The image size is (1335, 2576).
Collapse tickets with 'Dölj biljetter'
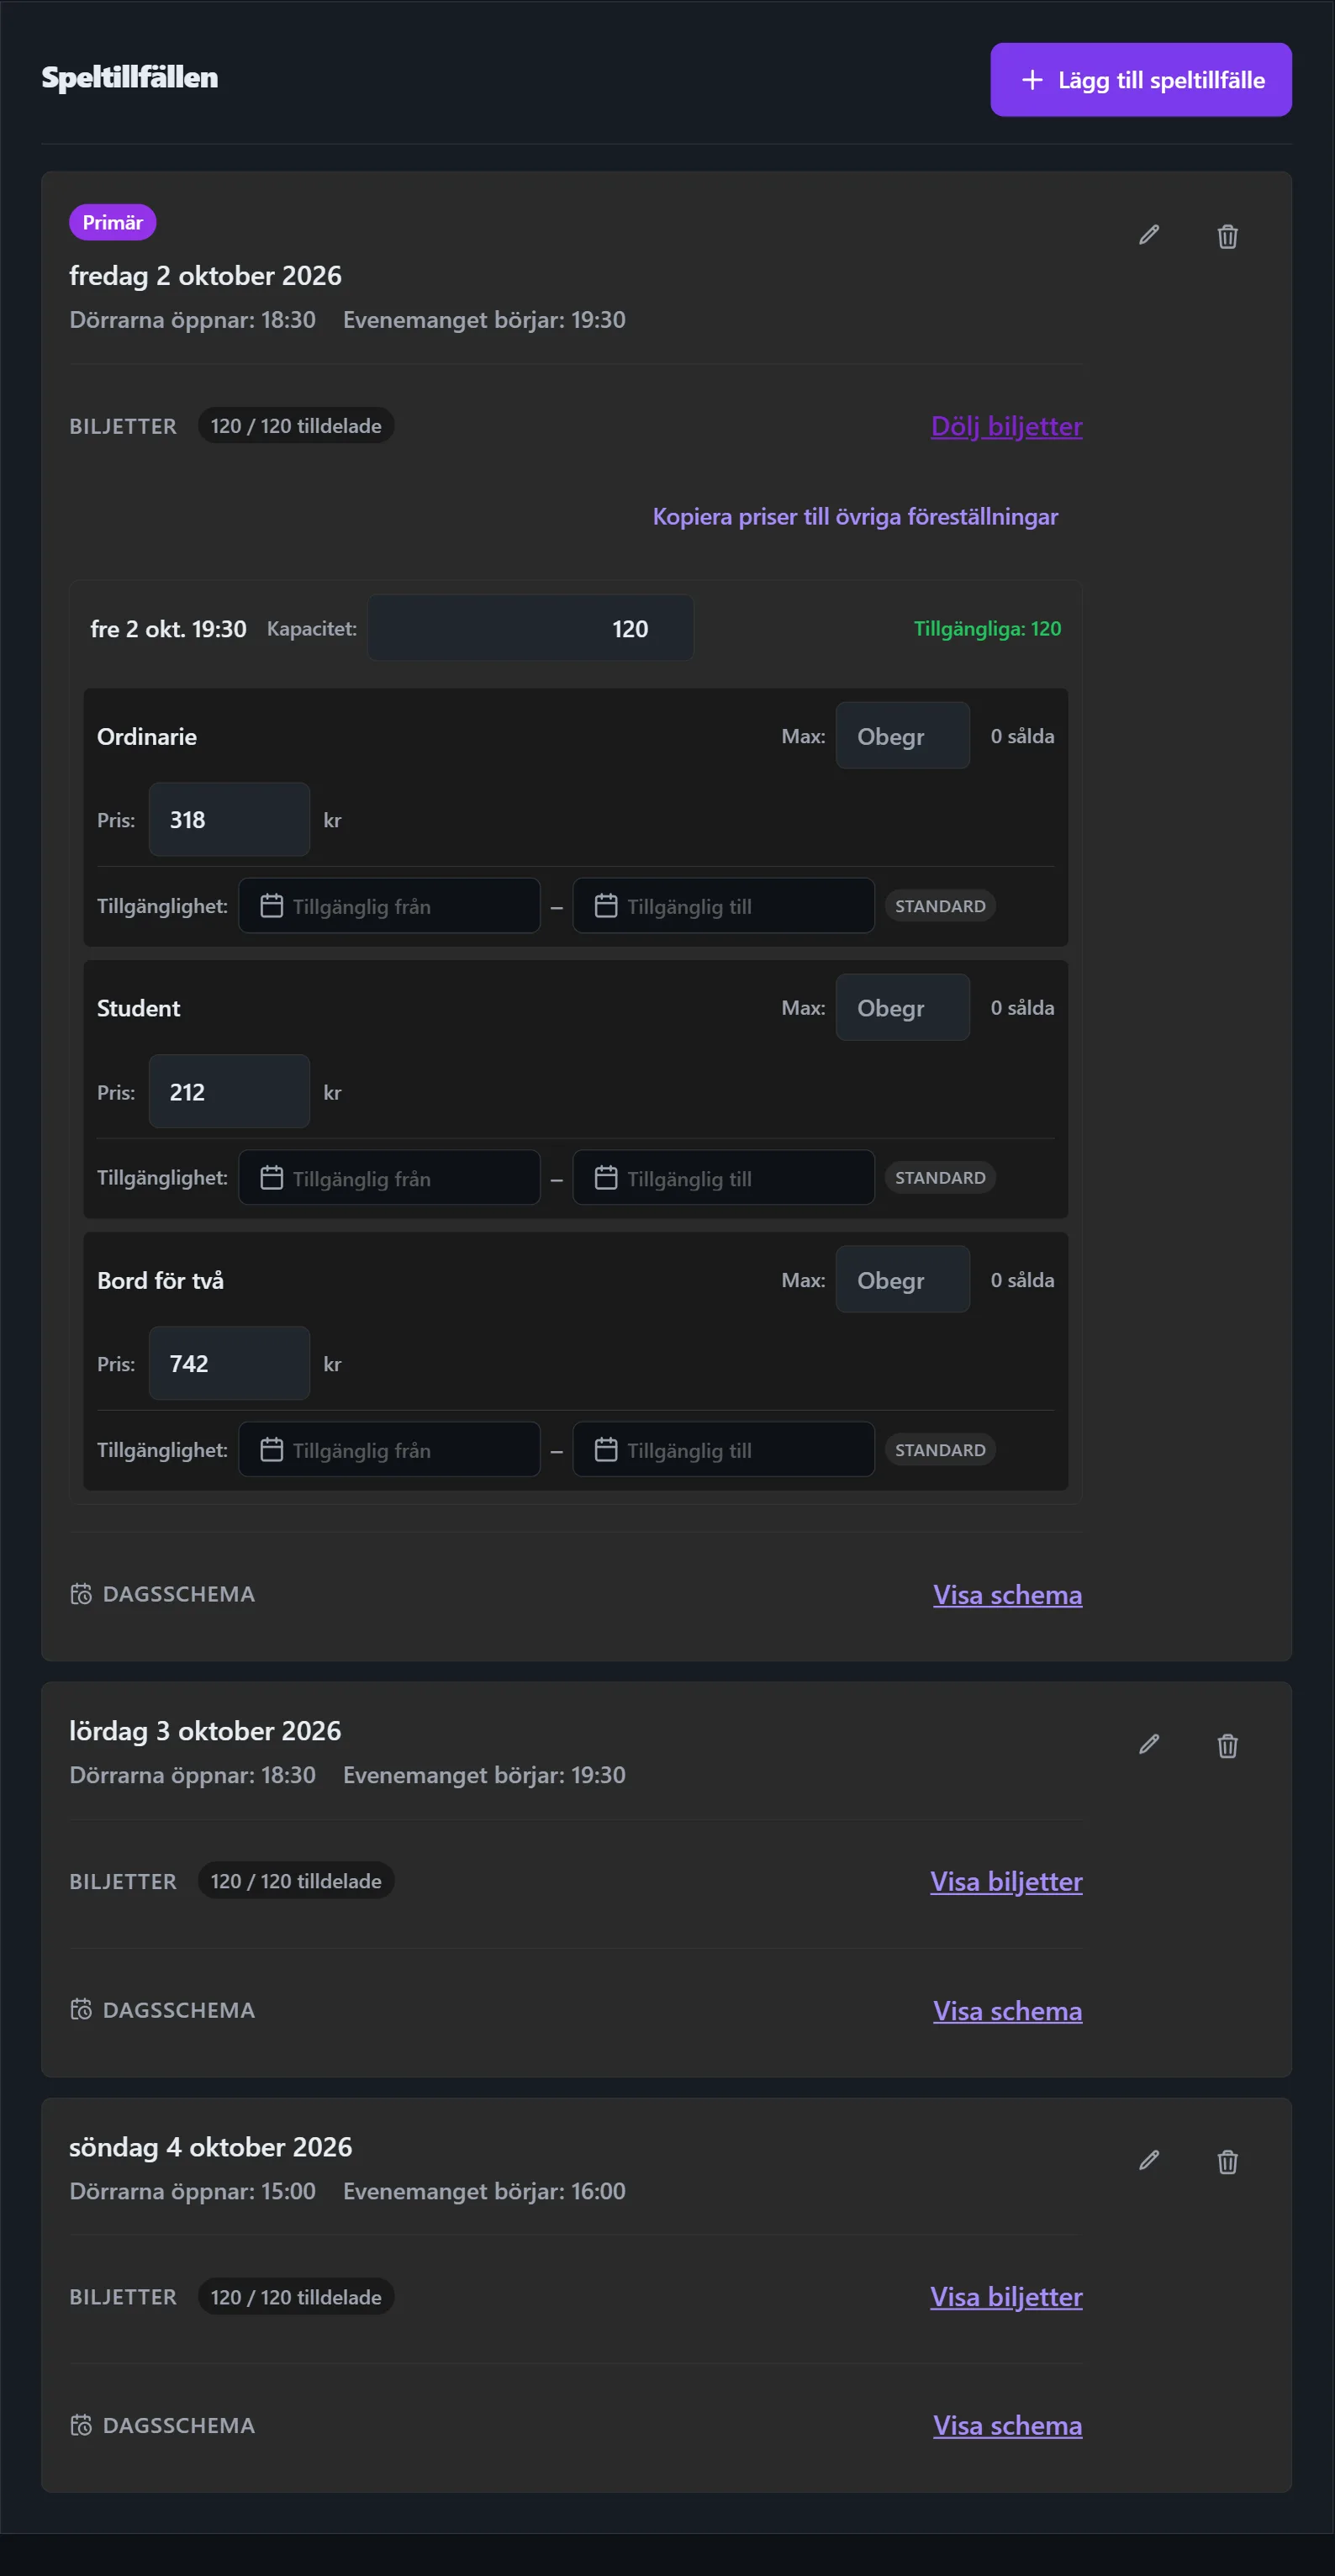(1006, 426)
